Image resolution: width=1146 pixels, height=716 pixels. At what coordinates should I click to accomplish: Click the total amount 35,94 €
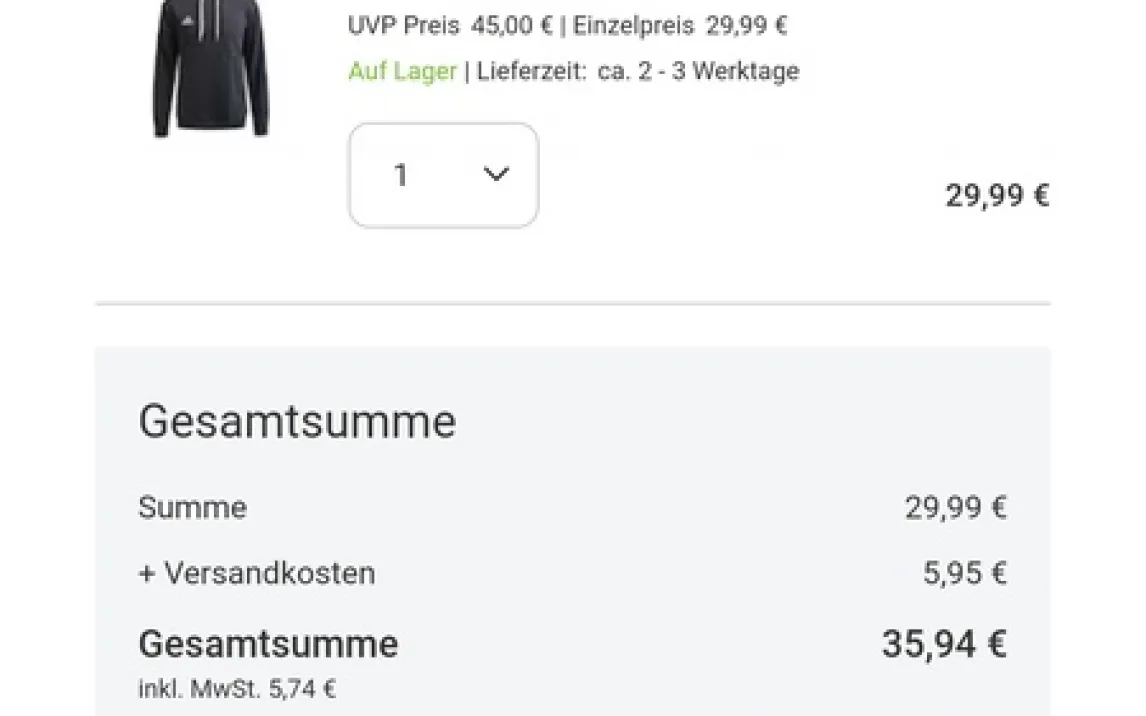click(x=943, y=644)
